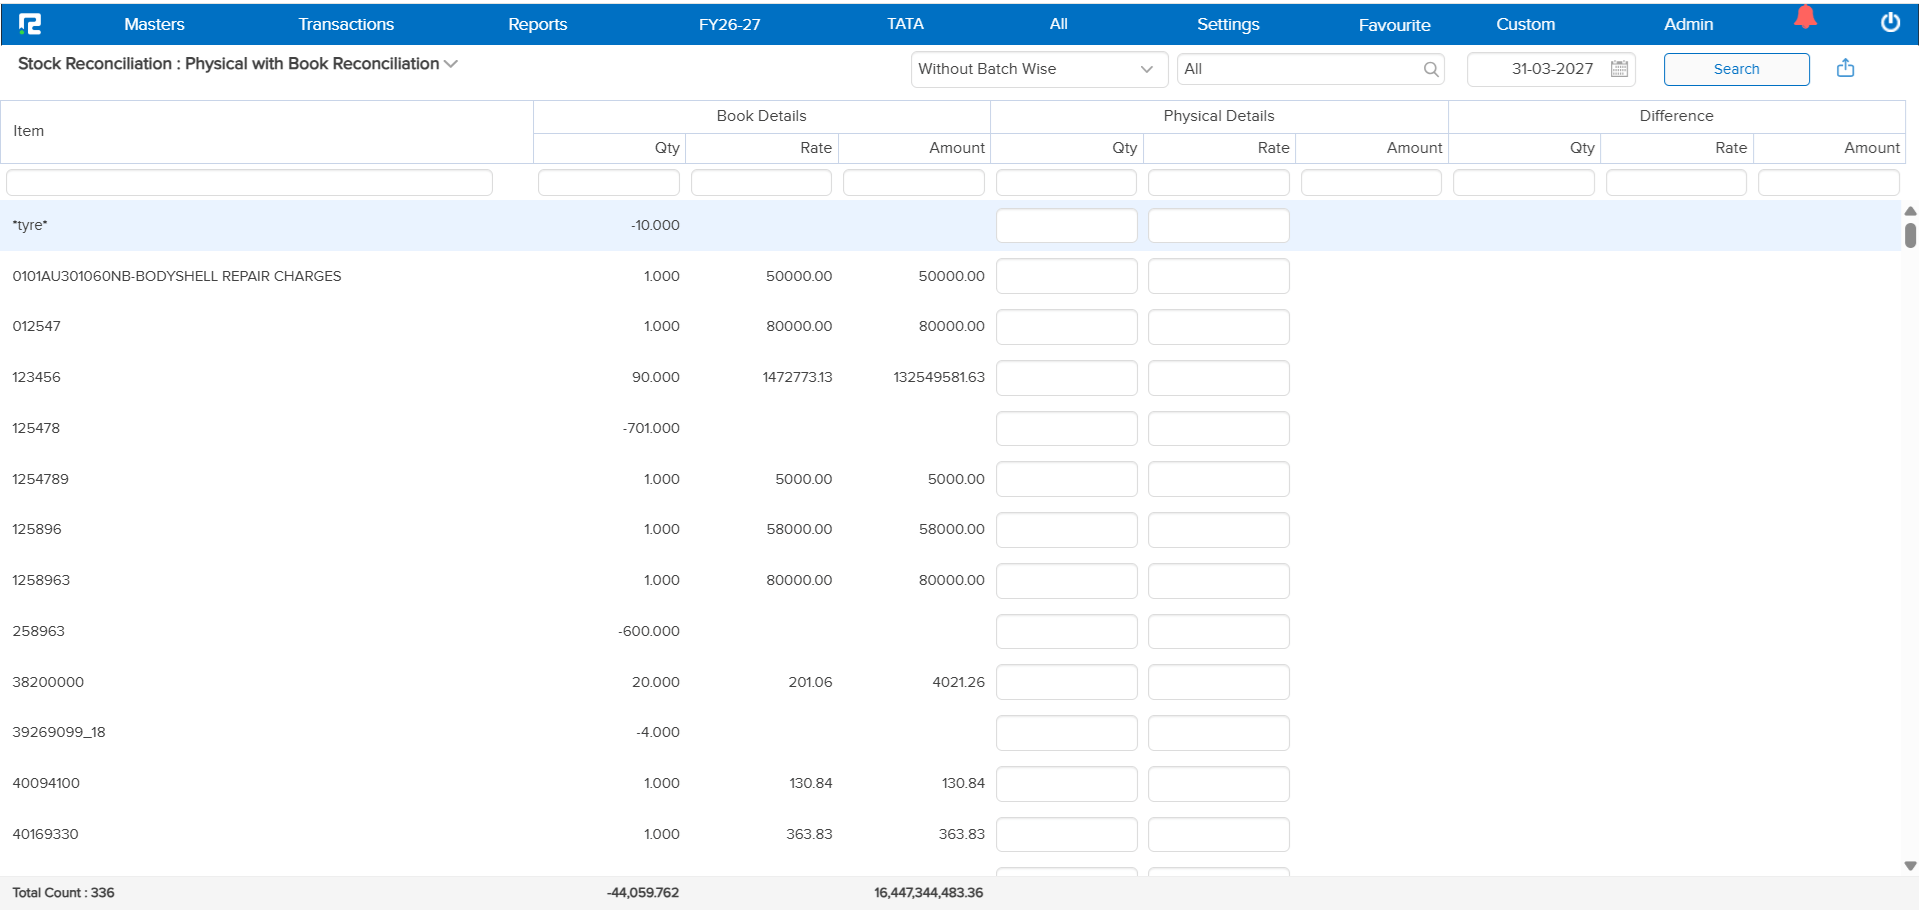This screenshot has height=915, width=1919.
Task: Open the Custom menu
Action: click(x=1525, y=24)
